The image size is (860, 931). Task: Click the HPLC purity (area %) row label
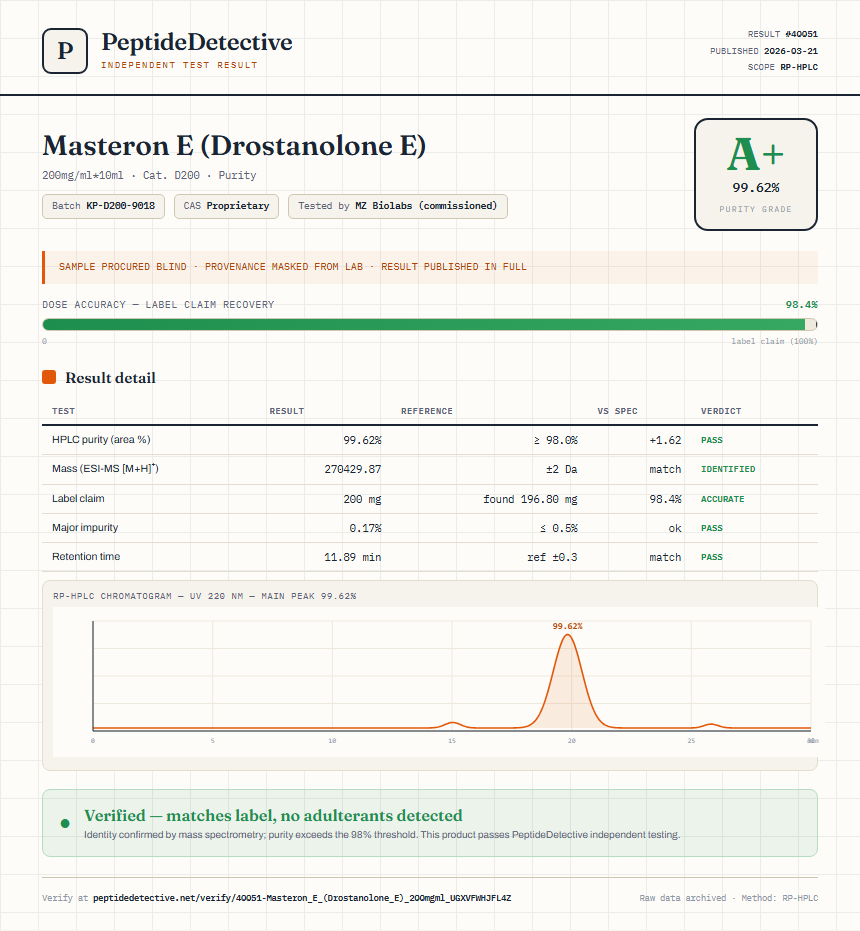pos(101,439)
